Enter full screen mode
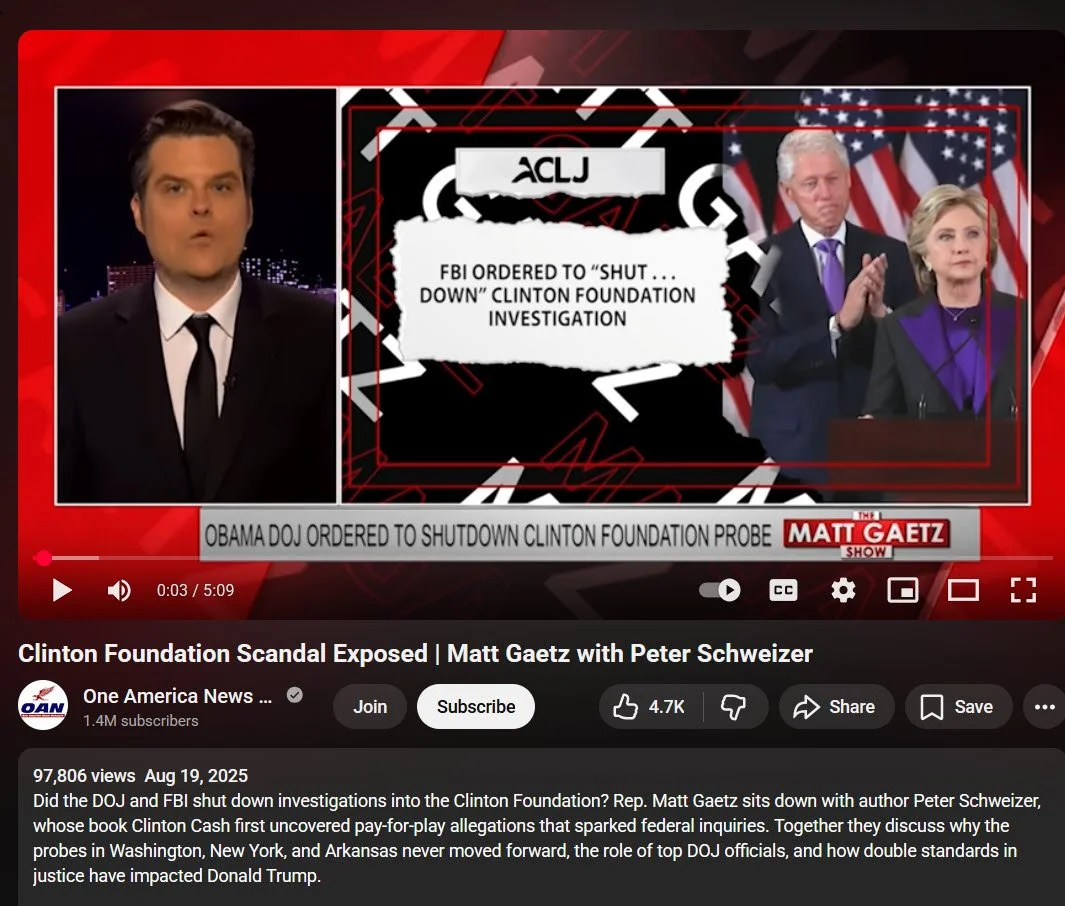The height and width of the screenshot is (906, 1065). click(x=1023, y=590)
